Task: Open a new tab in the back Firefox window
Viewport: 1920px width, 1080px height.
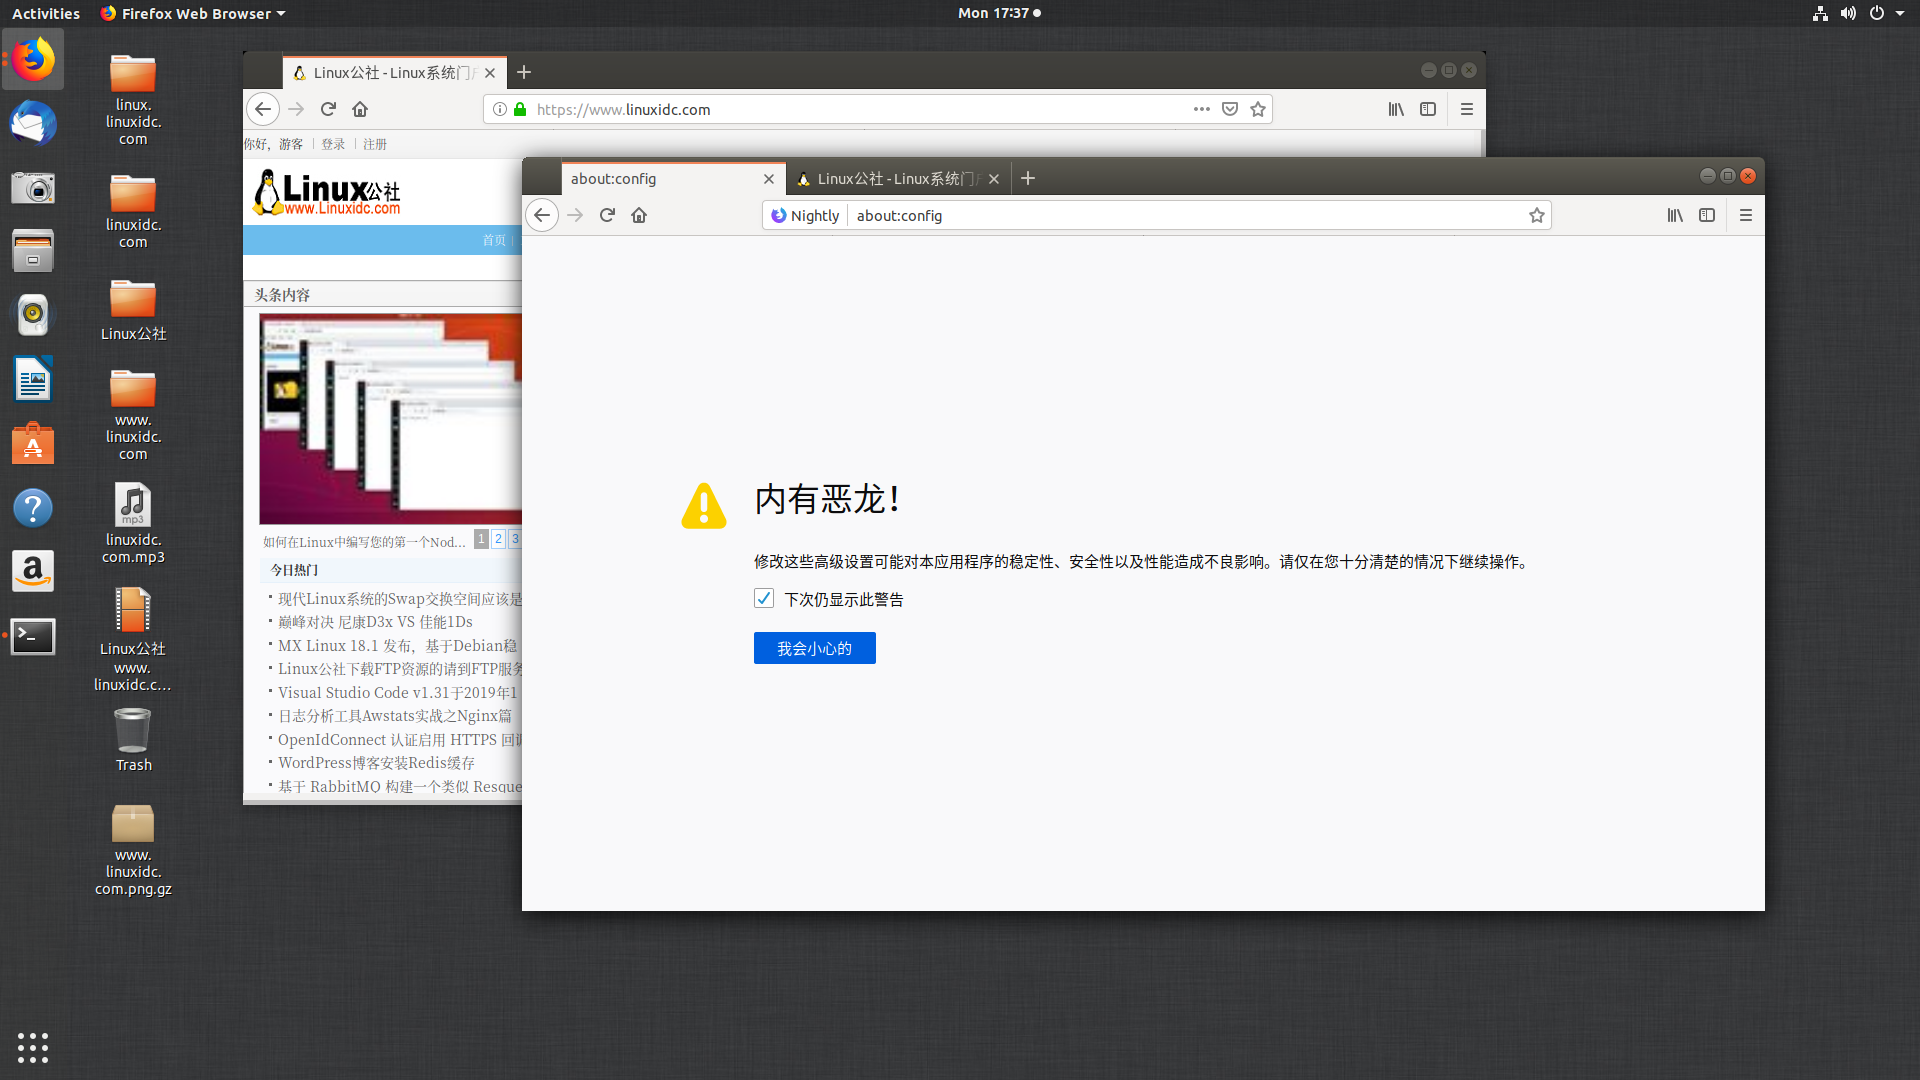Action: pos(524,72)
